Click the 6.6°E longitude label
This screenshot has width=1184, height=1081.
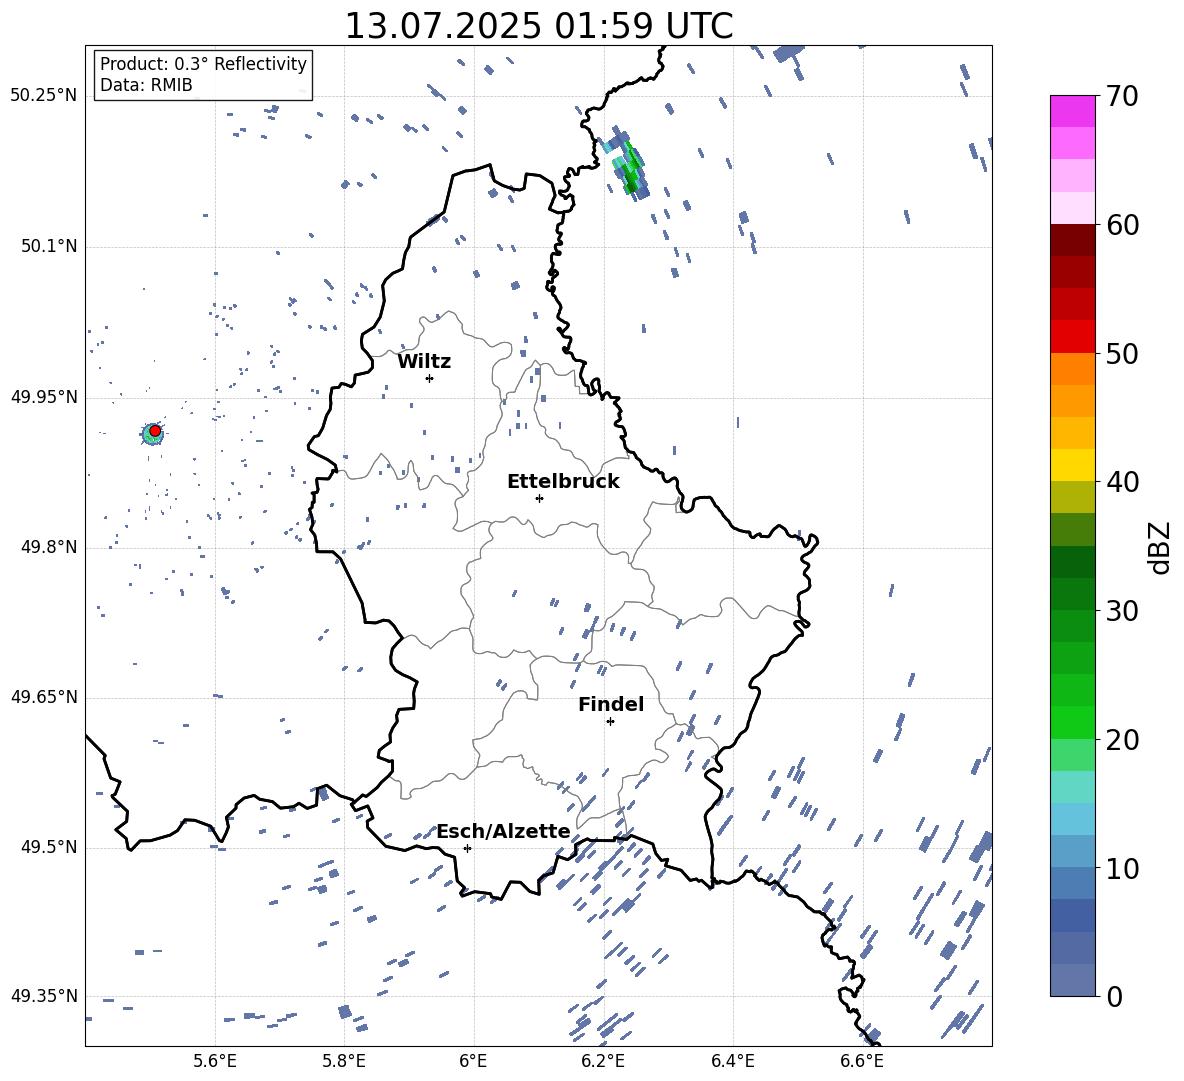tap(862, 1061)
